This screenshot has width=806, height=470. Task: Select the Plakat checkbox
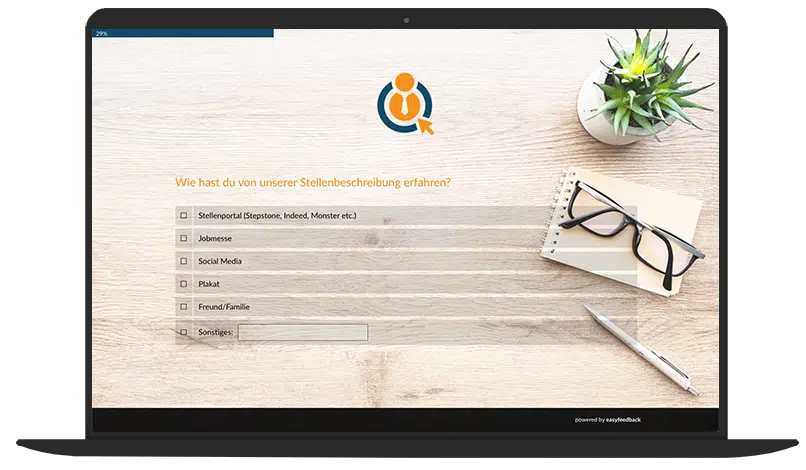click(183, 284)
